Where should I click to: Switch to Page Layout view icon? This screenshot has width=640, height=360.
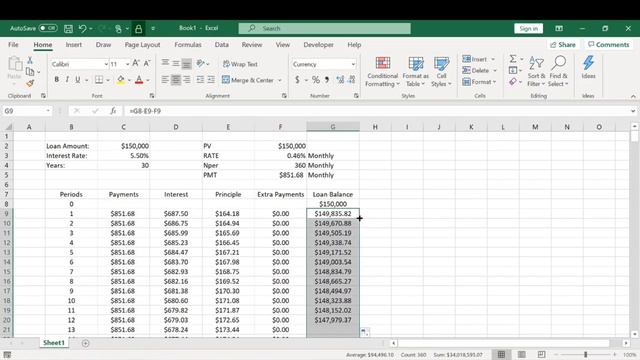[x=522, y=354]
